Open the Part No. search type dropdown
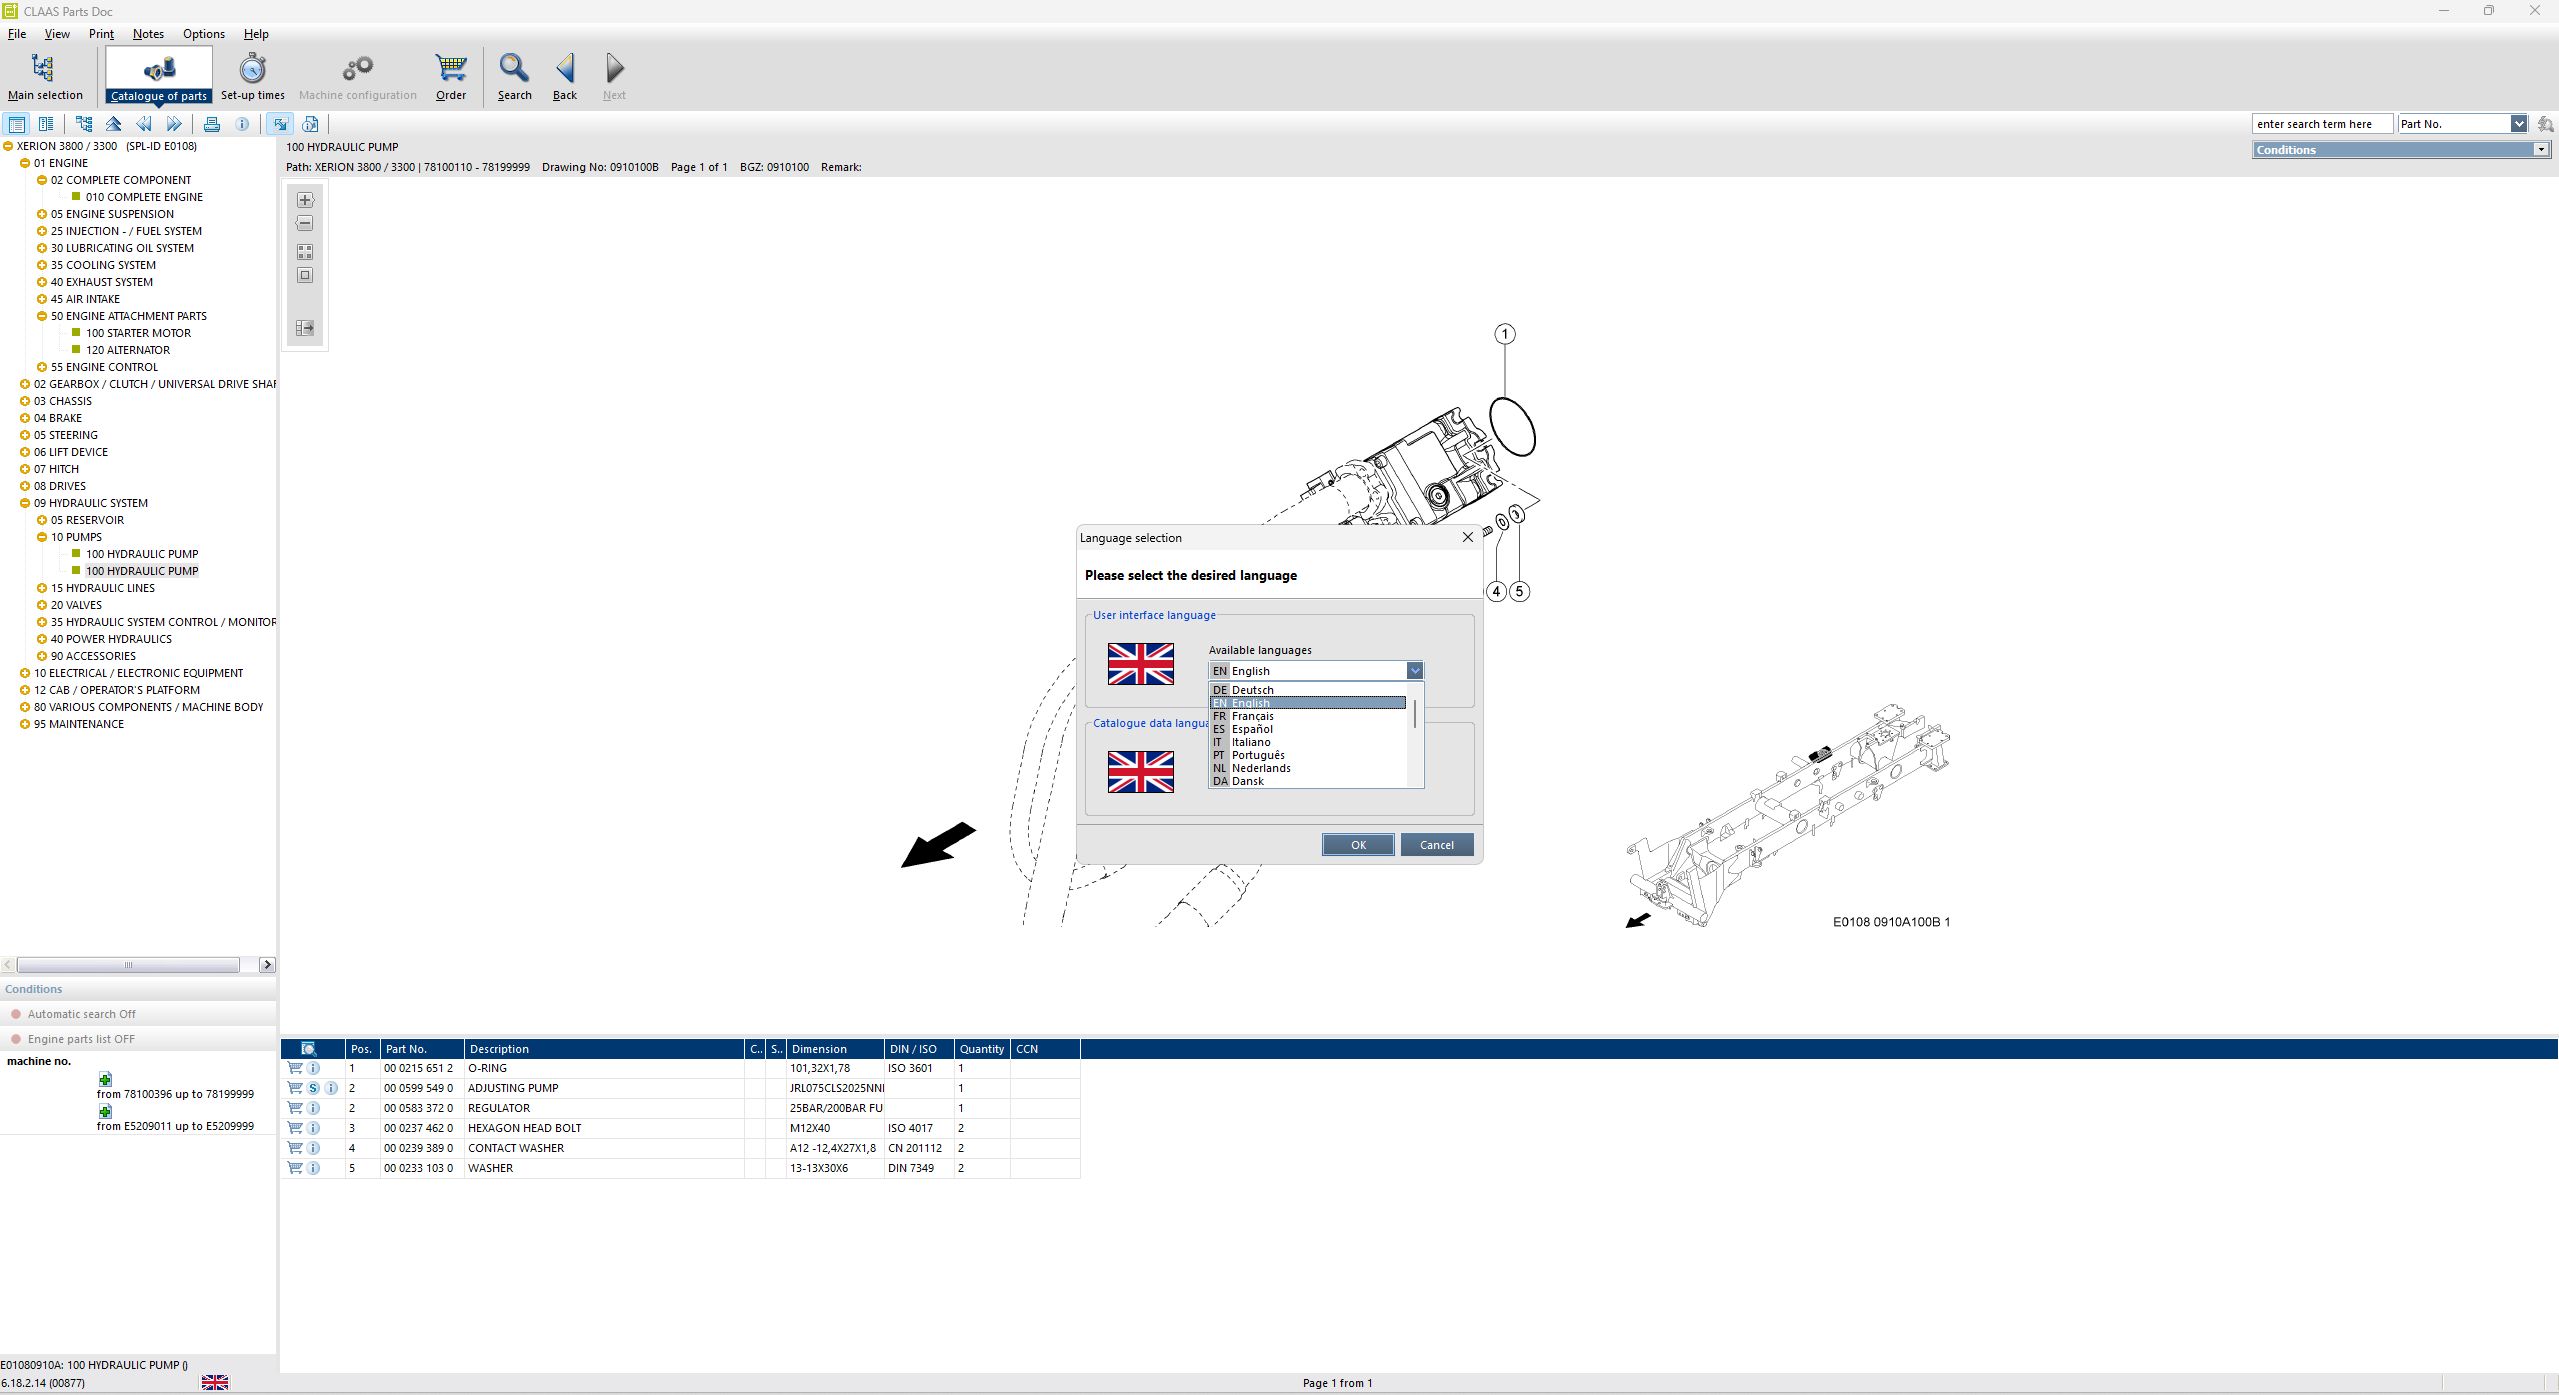Screen dimensions: 2559x1395 click(x=2518, y=124)
